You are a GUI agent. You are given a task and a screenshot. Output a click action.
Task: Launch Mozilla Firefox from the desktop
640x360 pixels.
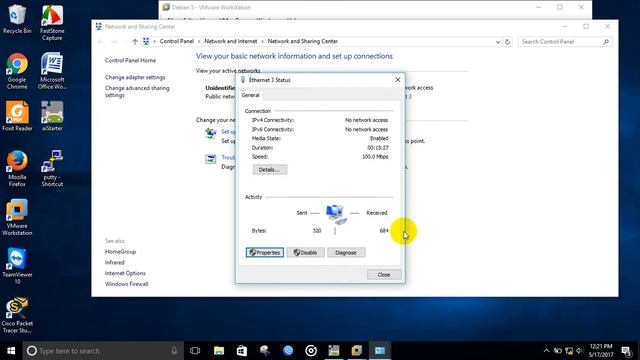tap(17, 168)
